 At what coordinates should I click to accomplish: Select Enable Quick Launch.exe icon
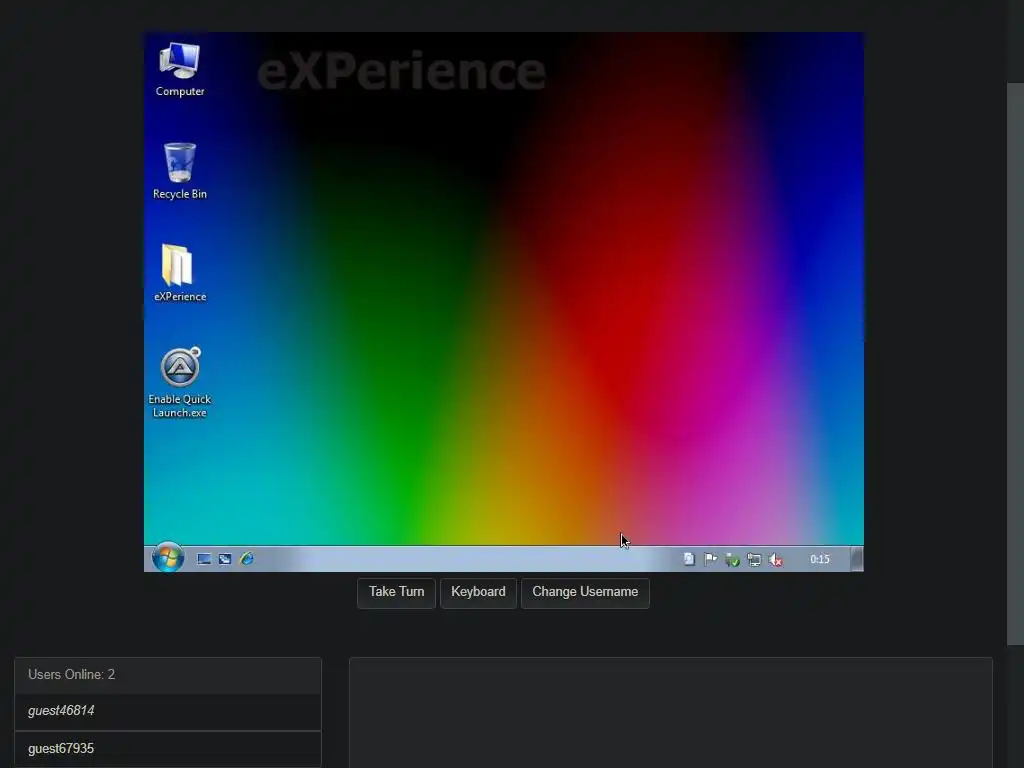[180, 383]
